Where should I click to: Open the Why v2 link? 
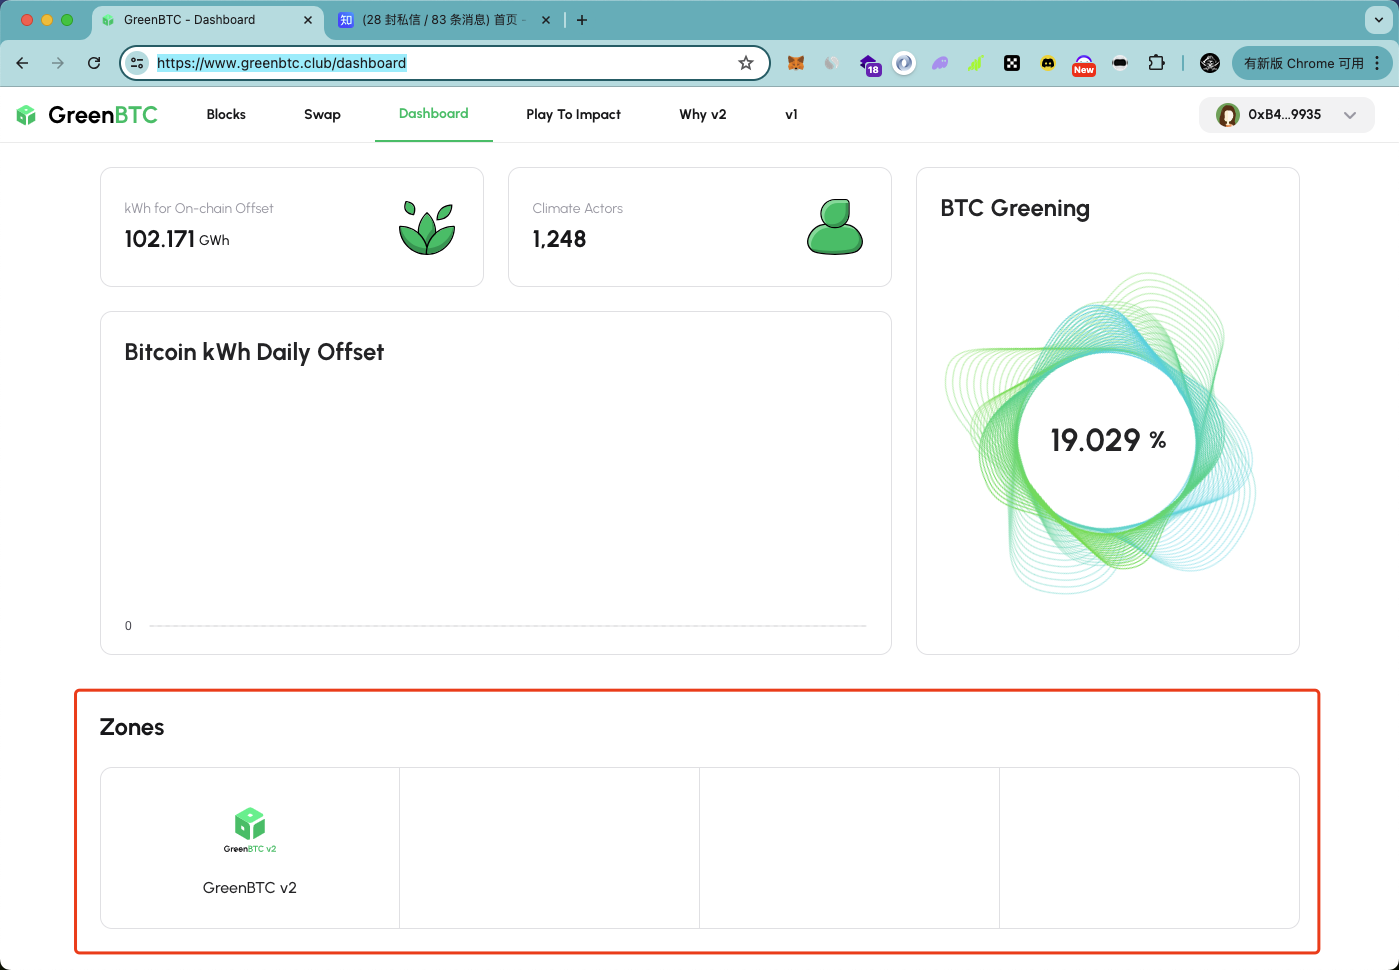point(703,115)
